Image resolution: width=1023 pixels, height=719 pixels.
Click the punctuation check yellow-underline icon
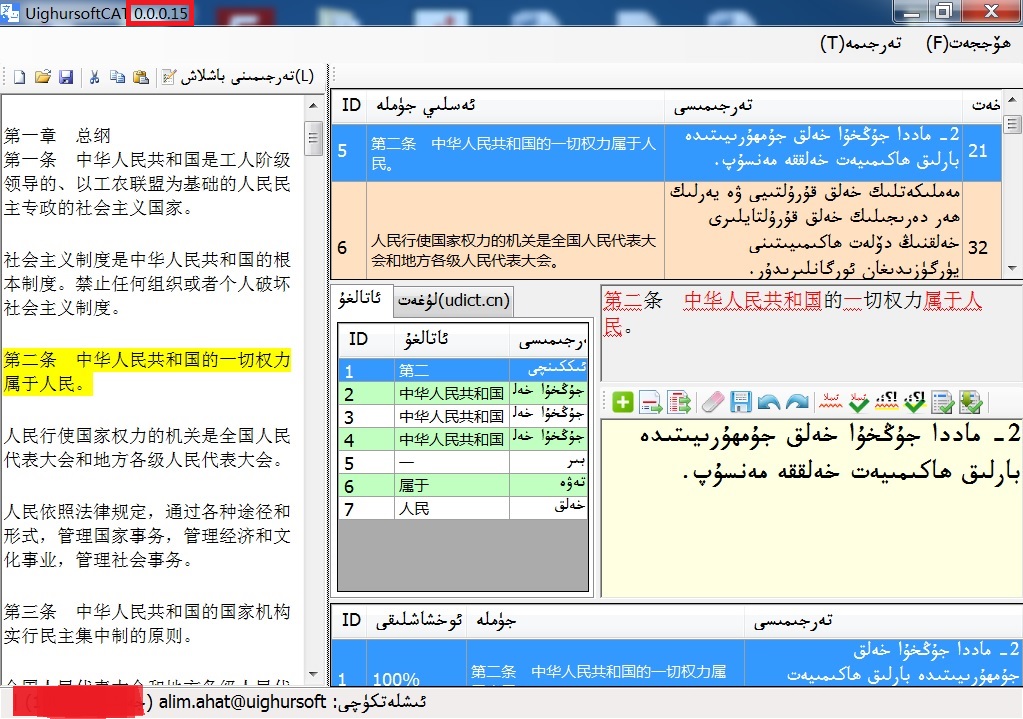[x=887, y=402]
